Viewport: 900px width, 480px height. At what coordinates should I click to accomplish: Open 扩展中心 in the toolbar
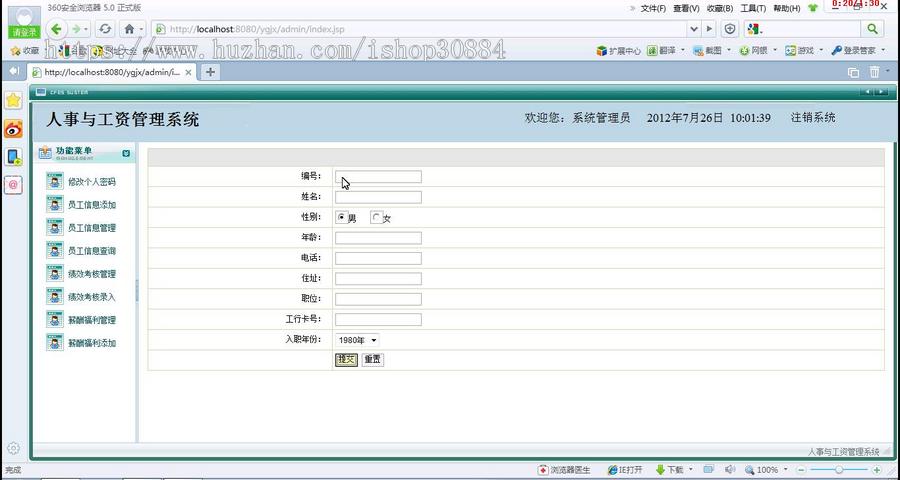coord(619,51)
